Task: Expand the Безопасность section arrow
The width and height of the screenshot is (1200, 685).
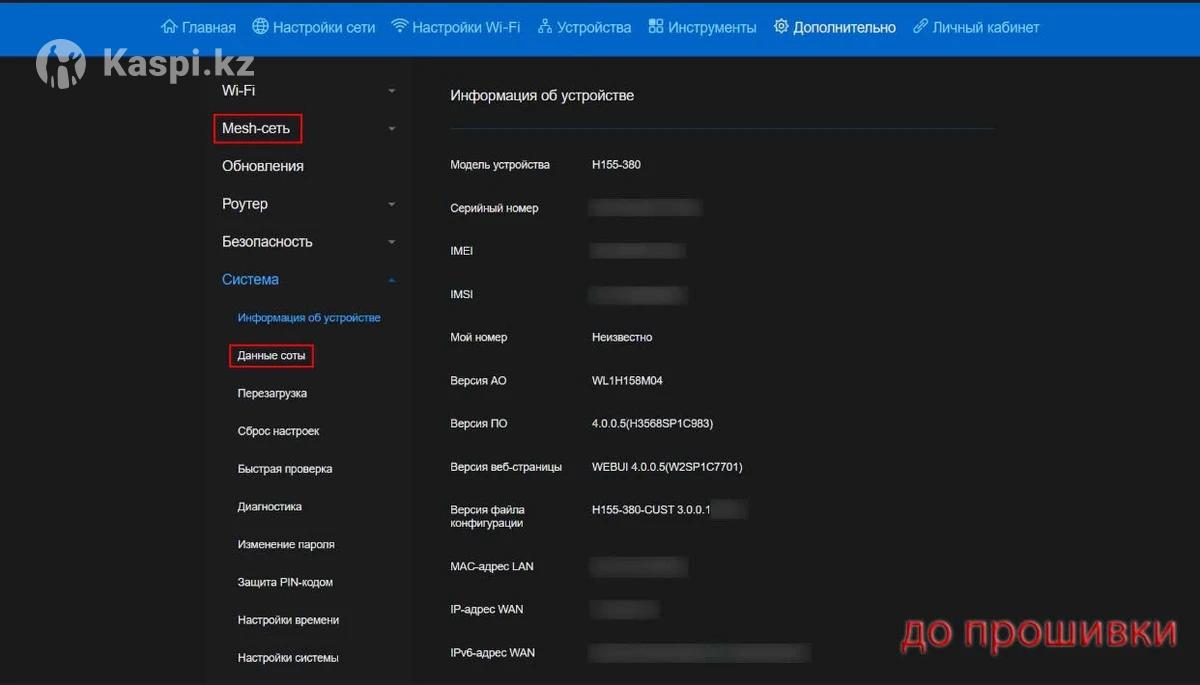Action: click(392, 242)
